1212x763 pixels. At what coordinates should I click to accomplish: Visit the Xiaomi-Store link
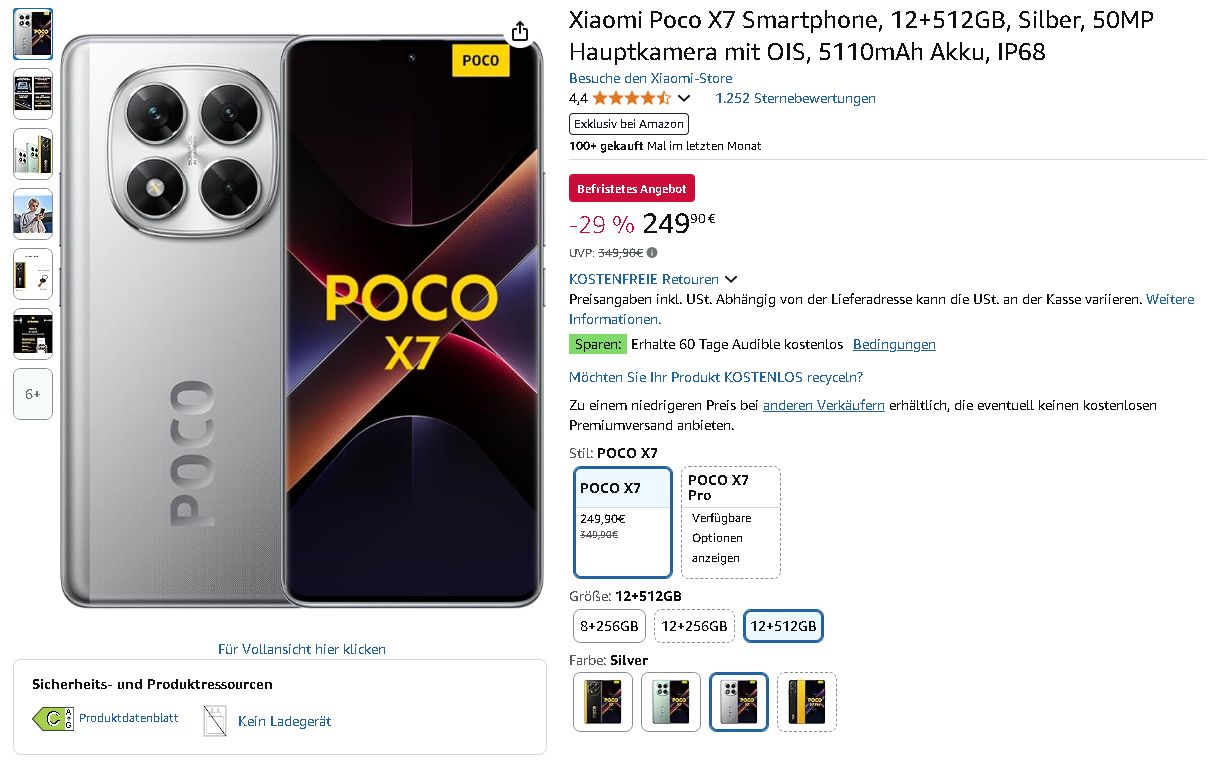pos(650,78)
